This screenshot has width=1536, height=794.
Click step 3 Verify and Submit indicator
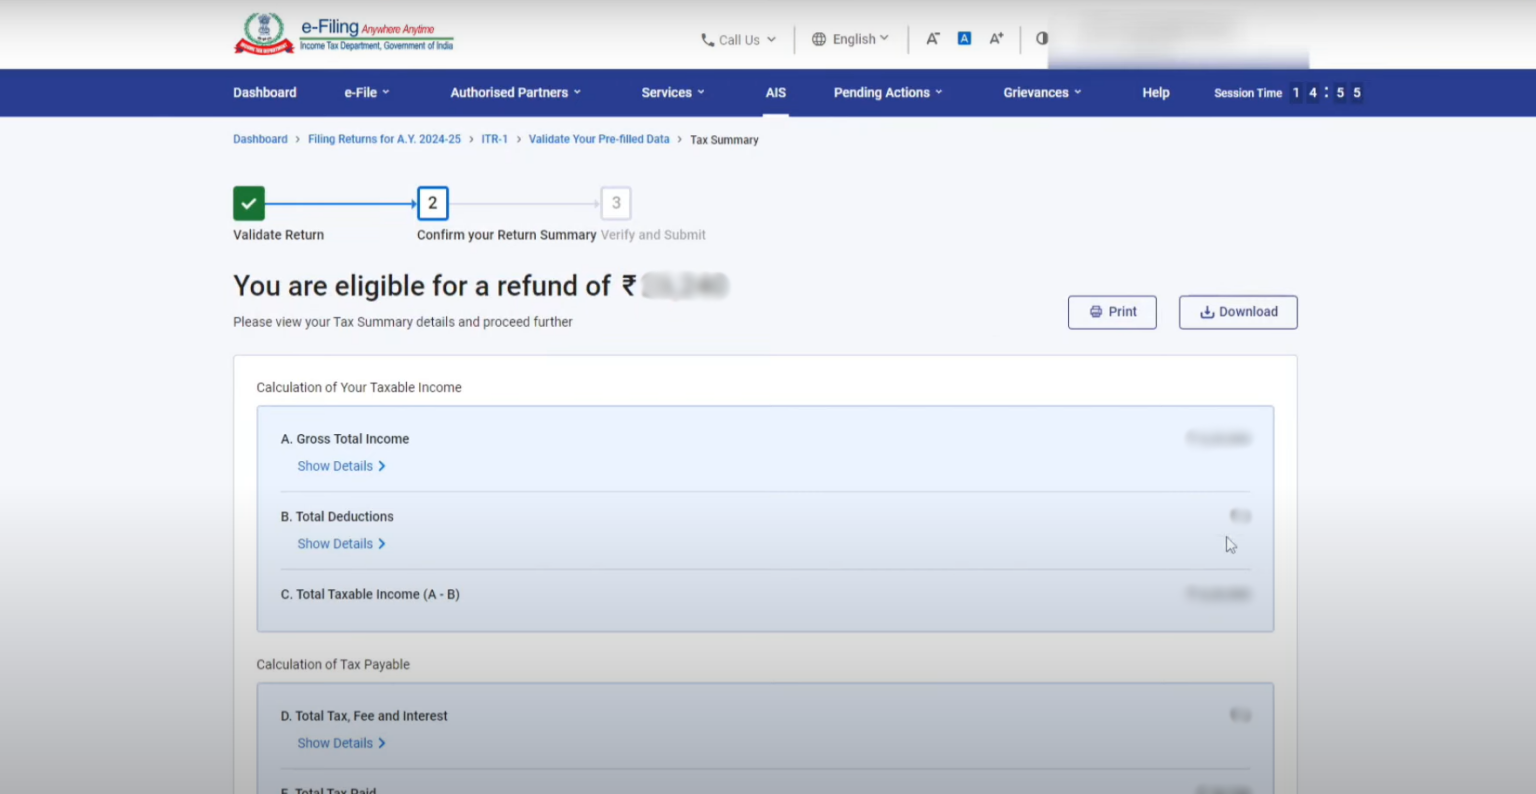(x=616, y=203)
